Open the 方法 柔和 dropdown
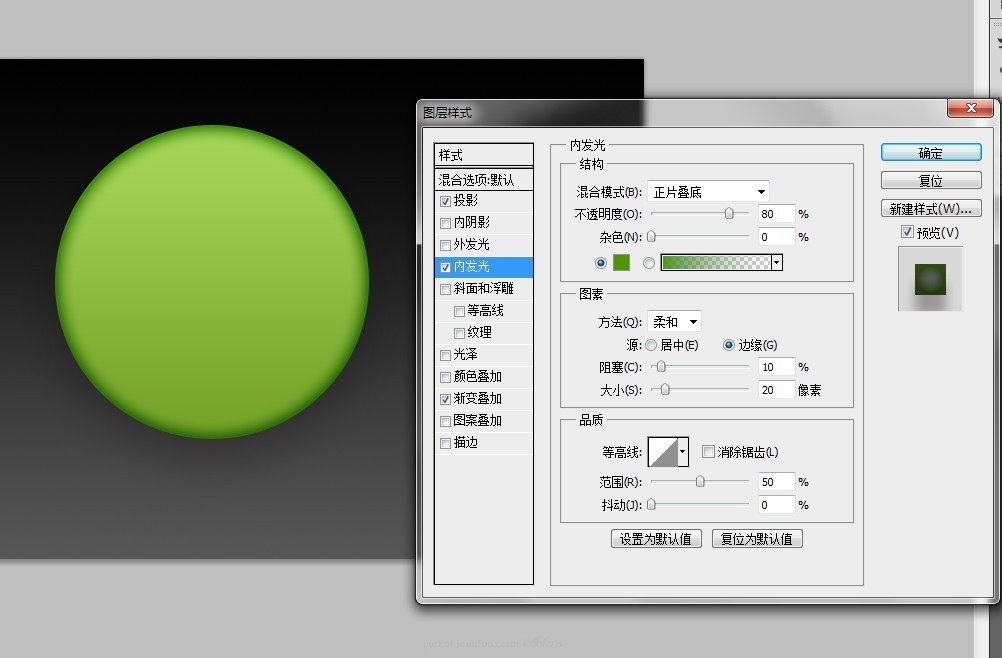 click(x=673, y=322)
